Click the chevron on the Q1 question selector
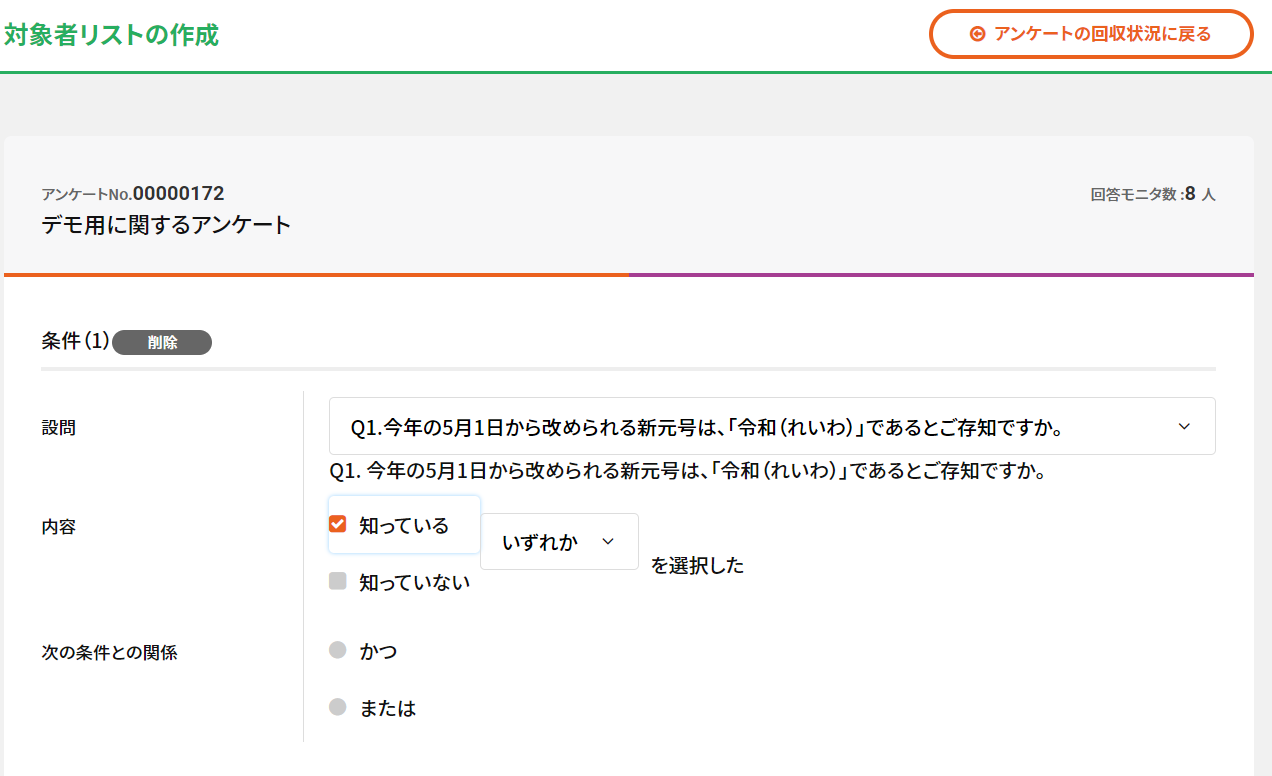 point(1184,426)
